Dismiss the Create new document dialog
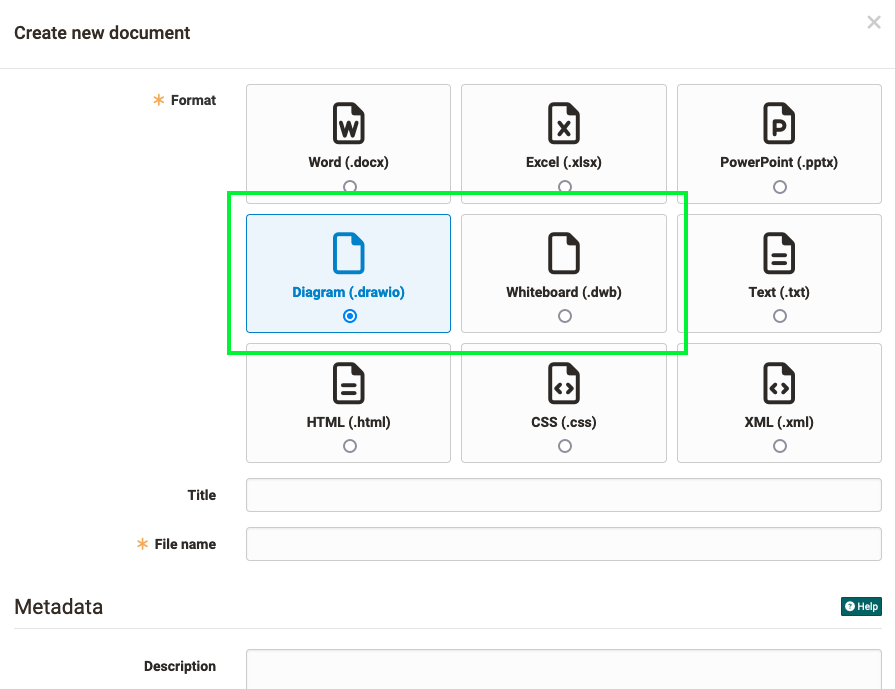The image size is (895, 689). 875,22
